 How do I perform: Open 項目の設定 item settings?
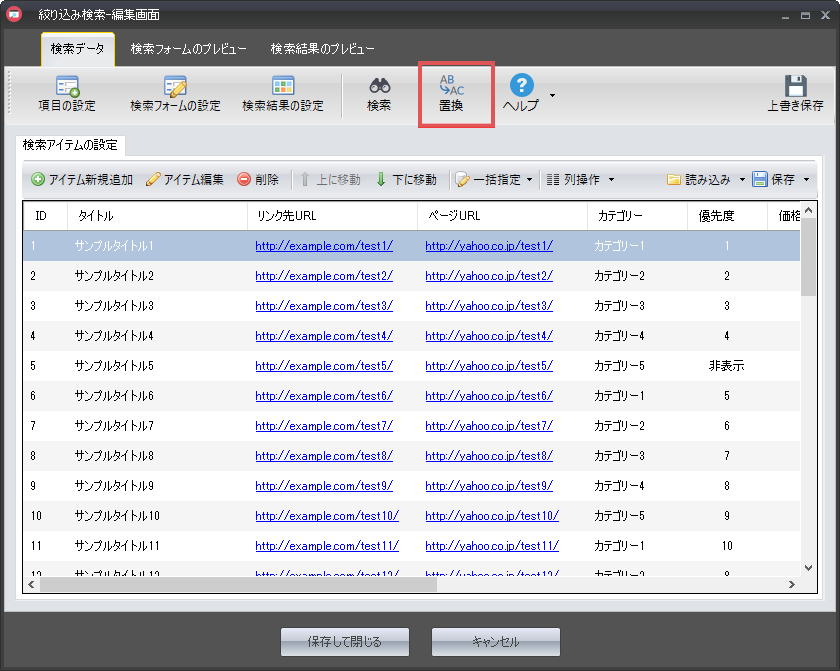pyautogui.click(x=67, y=94)
